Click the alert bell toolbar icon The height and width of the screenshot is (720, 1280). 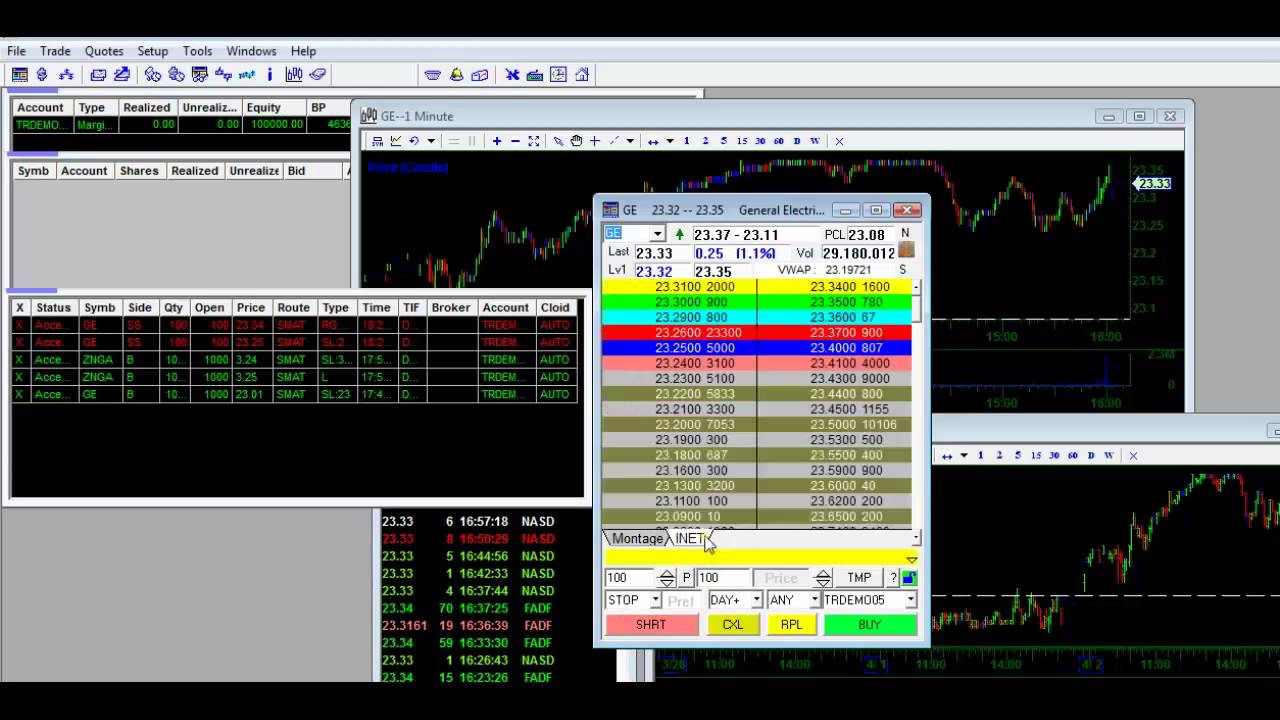pos(456,74)
